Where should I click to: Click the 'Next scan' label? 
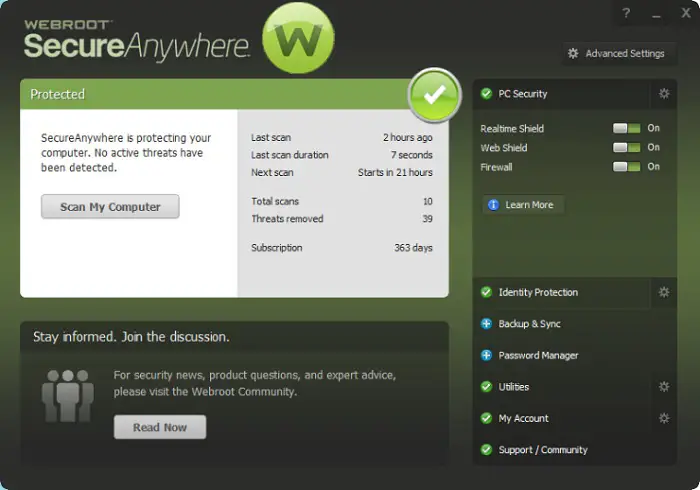pyautogui.click(x=272, y=172)
